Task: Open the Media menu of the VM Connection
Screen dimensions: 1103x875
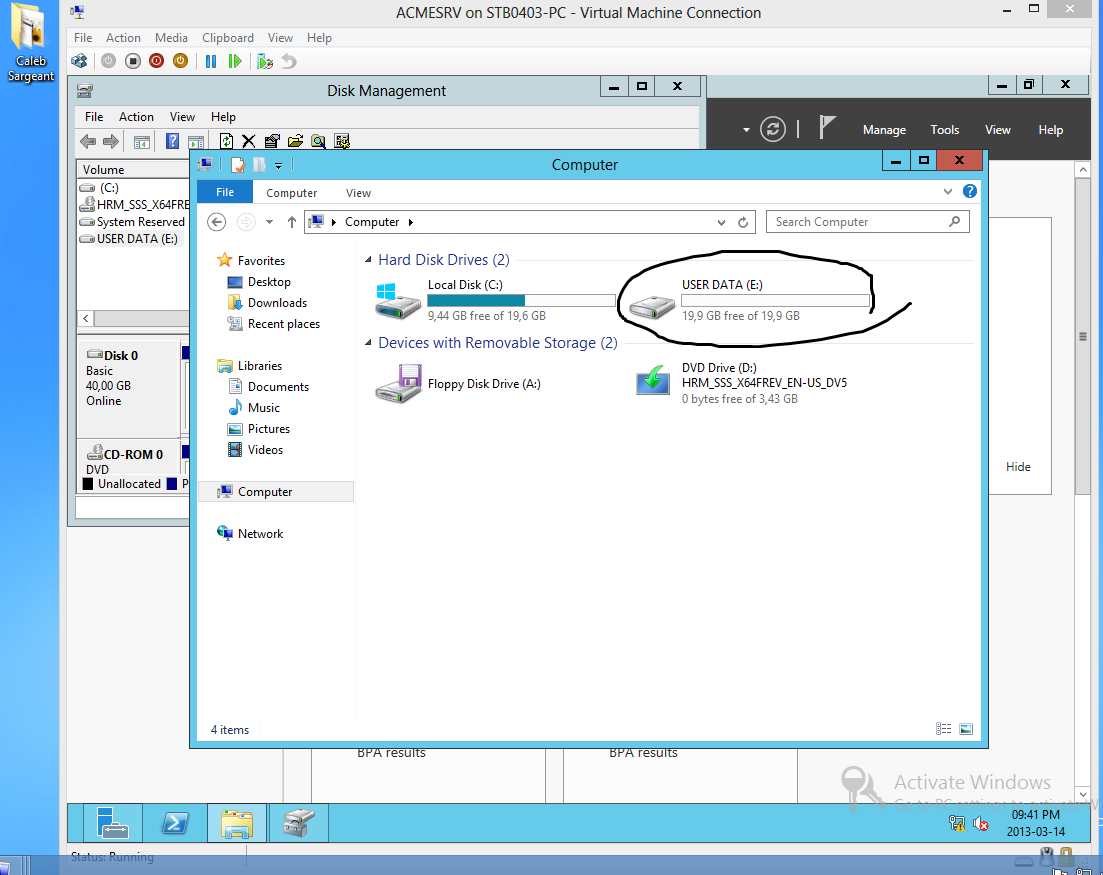Action: coord(171,38)
